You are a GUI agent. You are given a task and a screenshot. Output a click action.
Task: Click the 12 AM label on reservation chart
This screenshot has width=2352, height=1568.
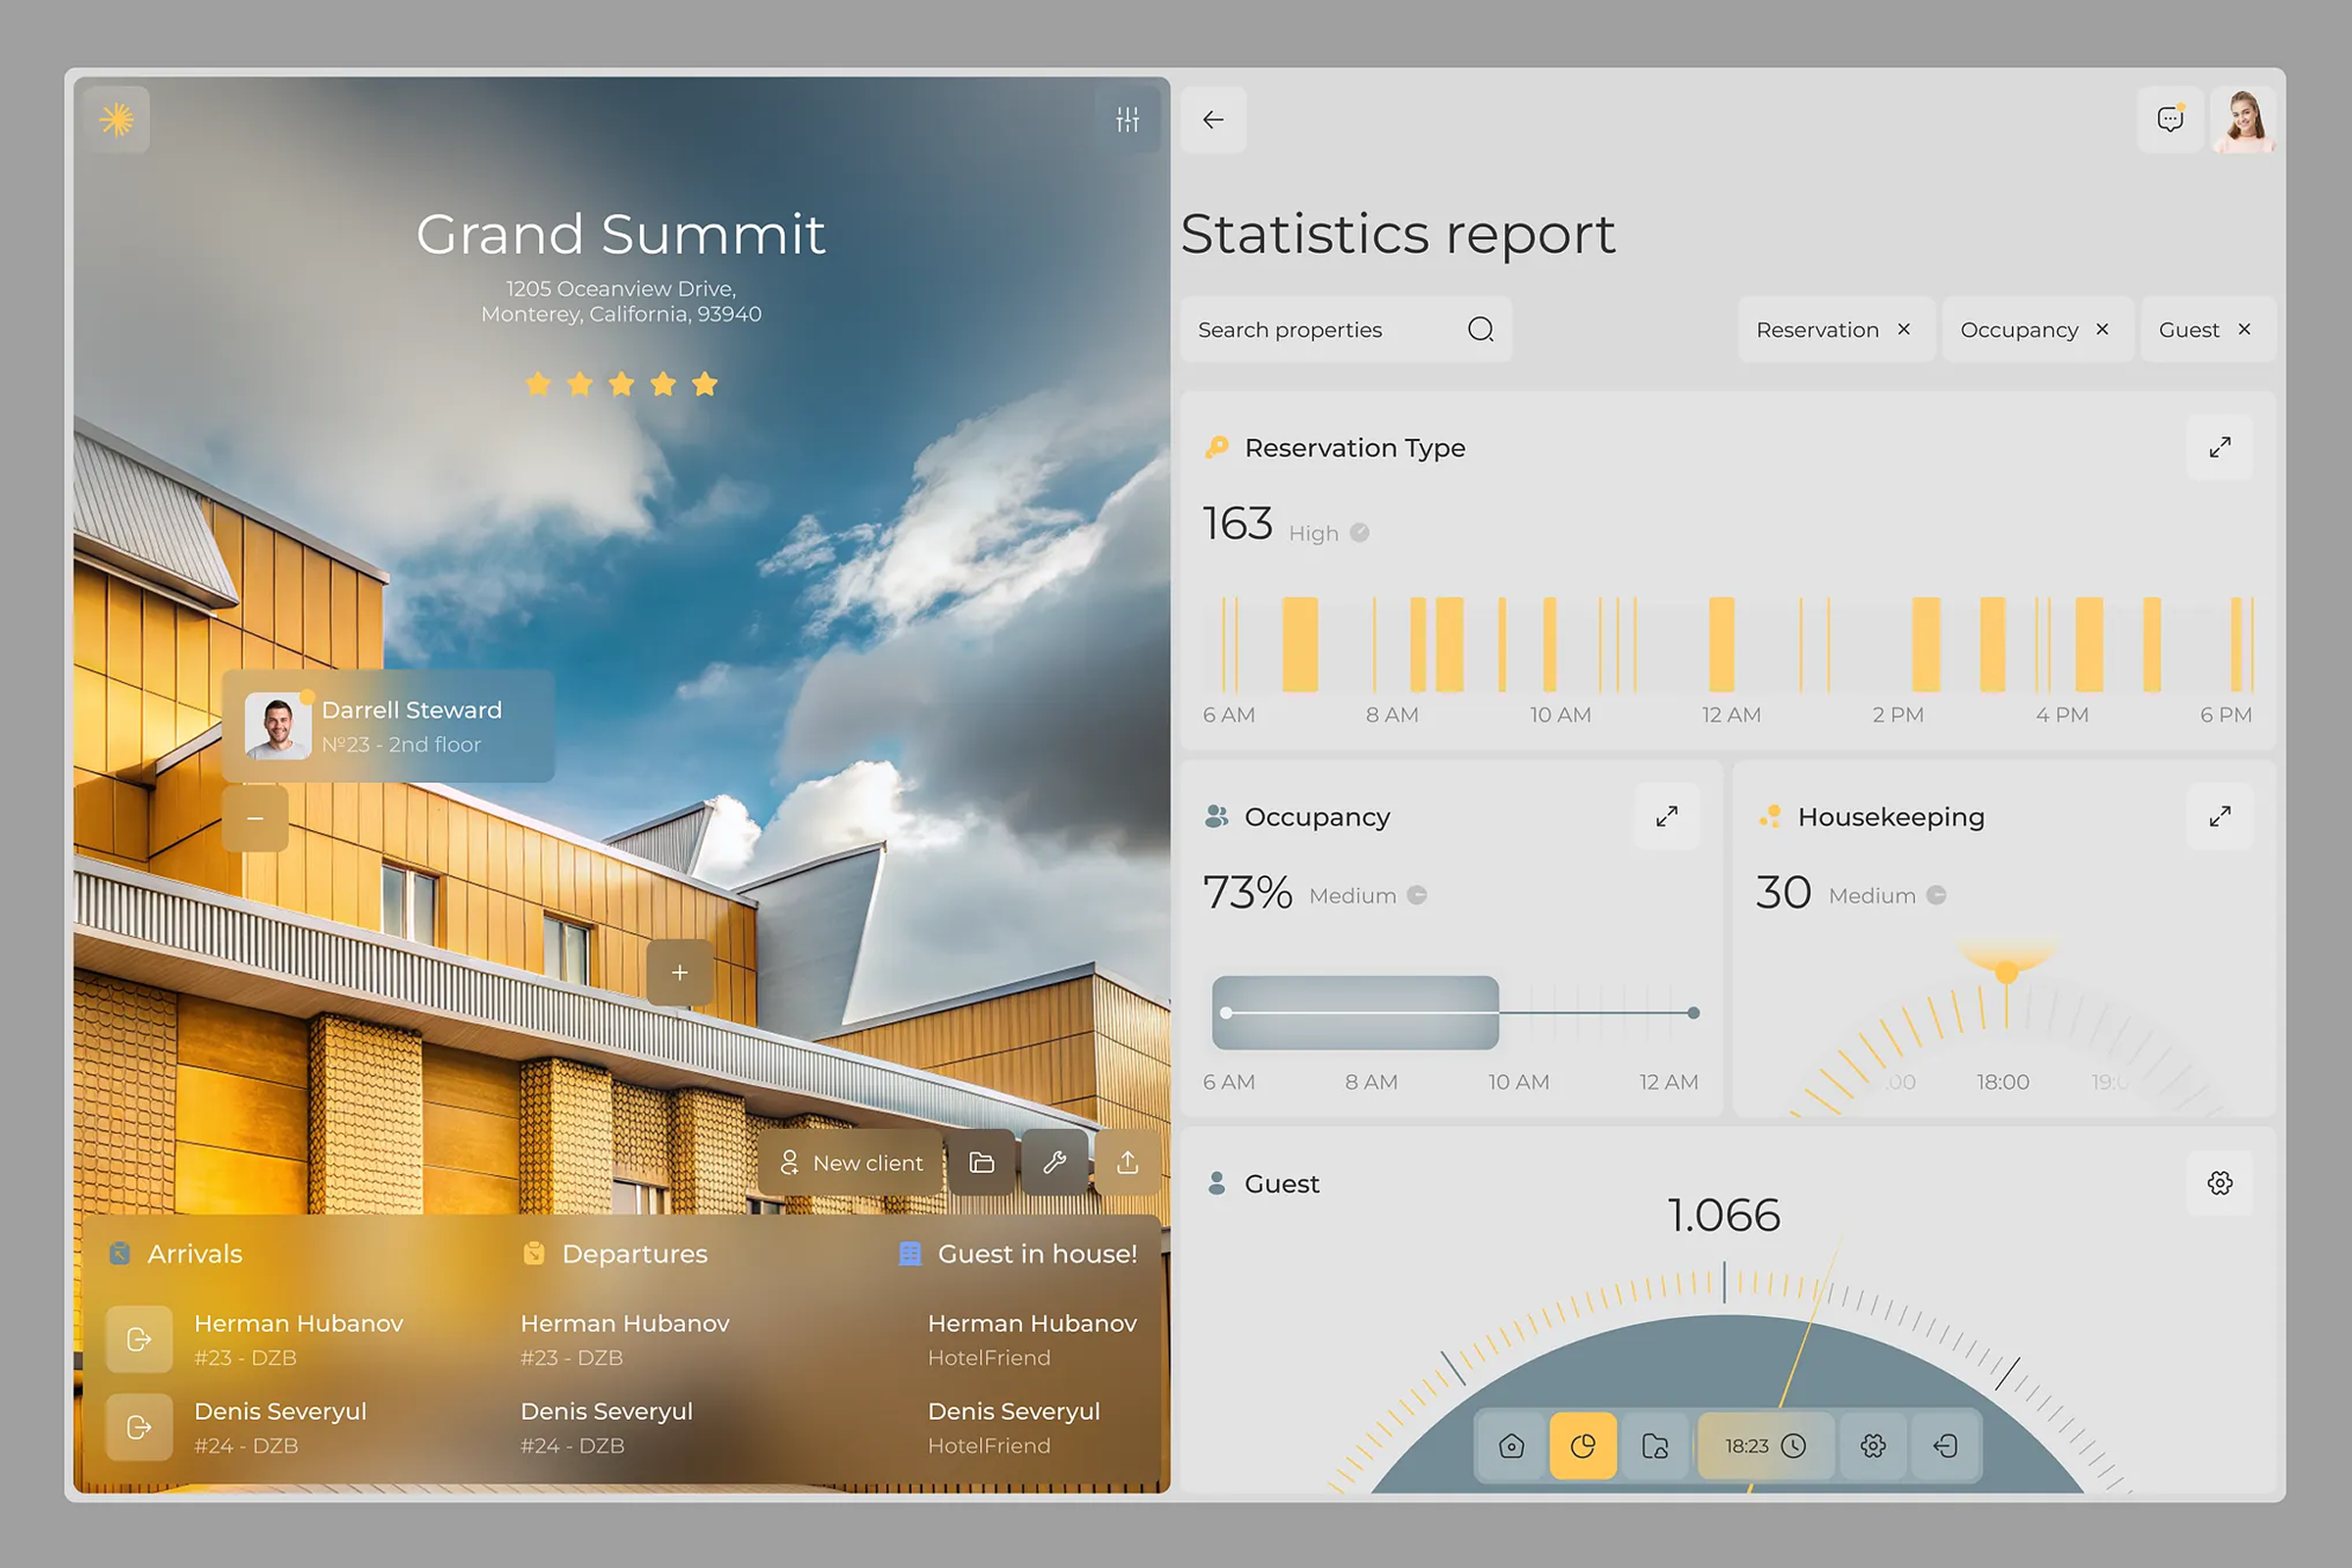[x=1731, y=715]
